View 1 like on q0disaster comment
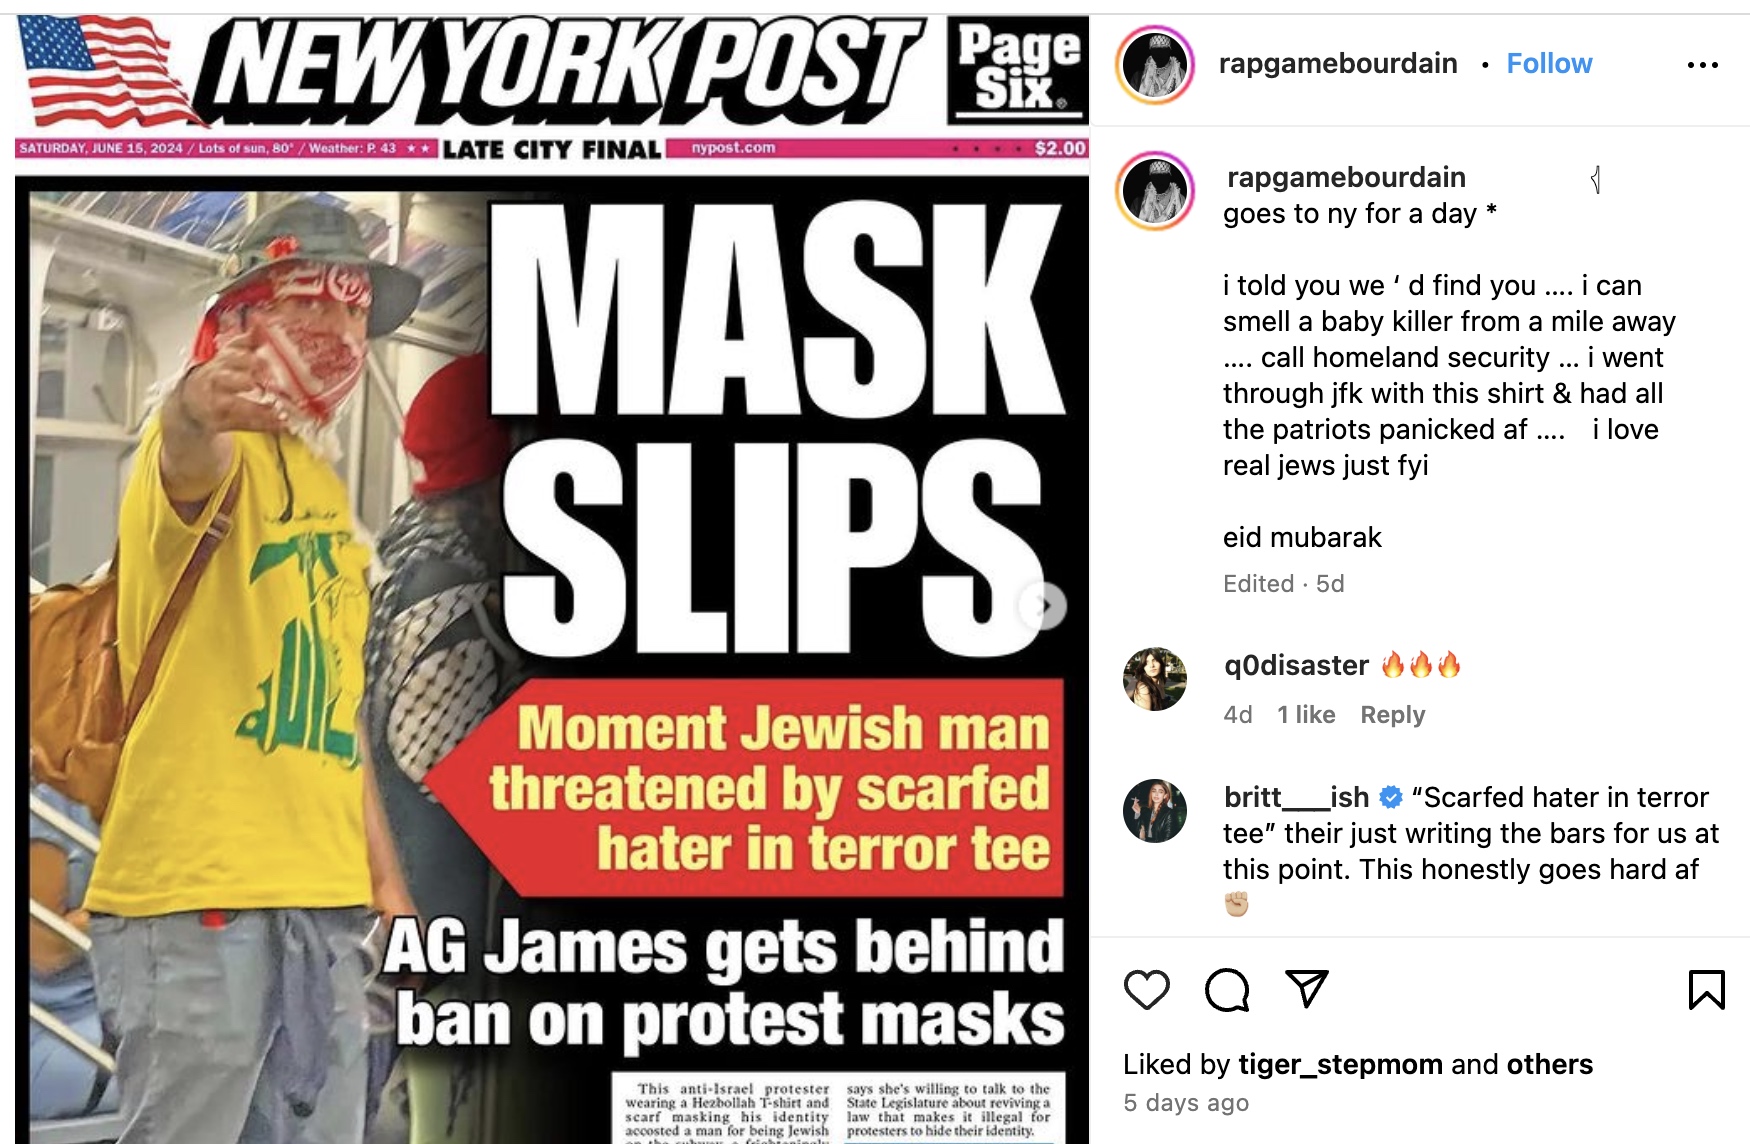 point(1306,715)
